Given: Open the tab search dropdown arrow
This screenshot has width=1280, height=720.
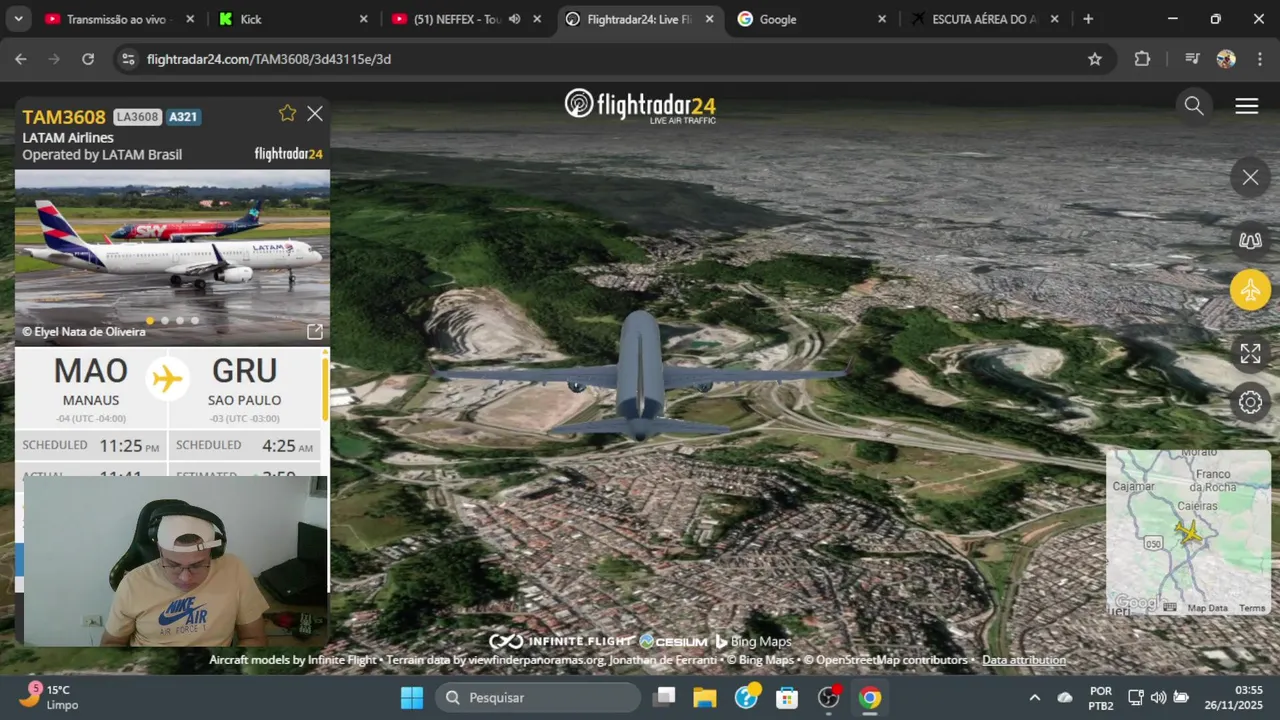Looking at the screenshot, I should point(19,19).
